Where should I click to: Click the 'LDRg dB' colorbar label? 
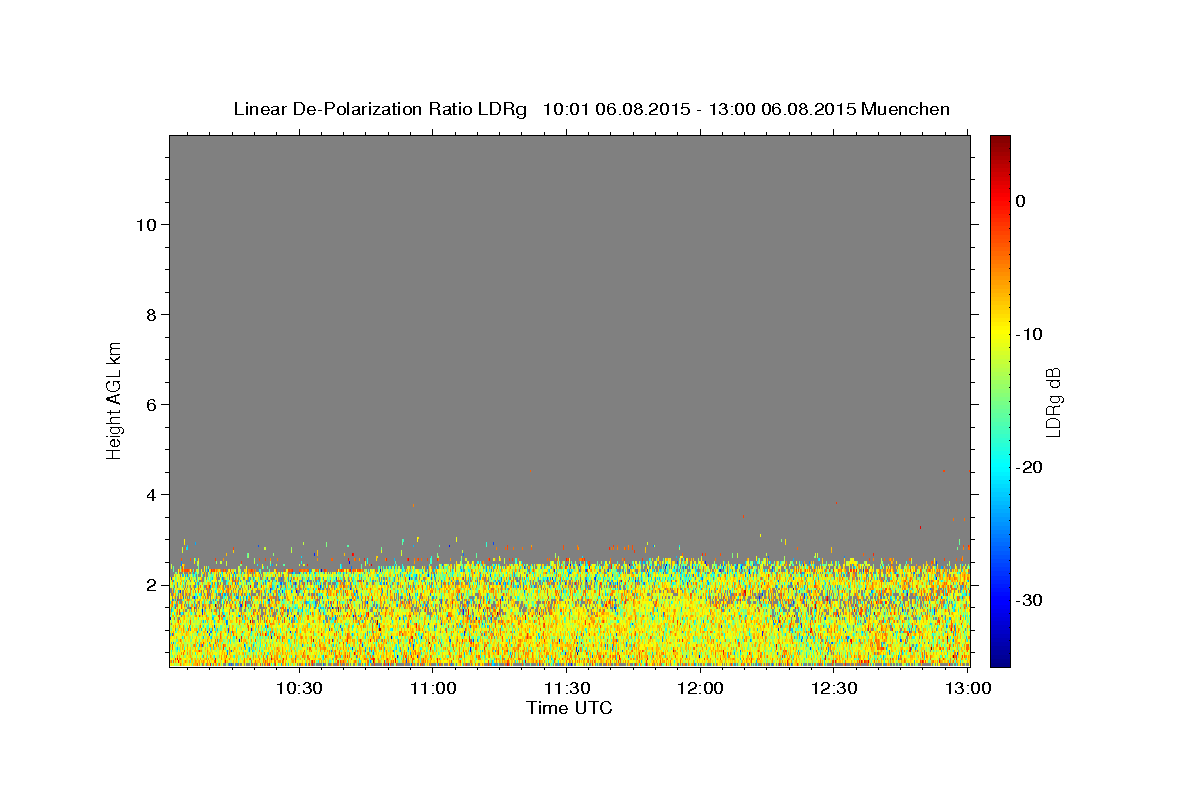1053,401
